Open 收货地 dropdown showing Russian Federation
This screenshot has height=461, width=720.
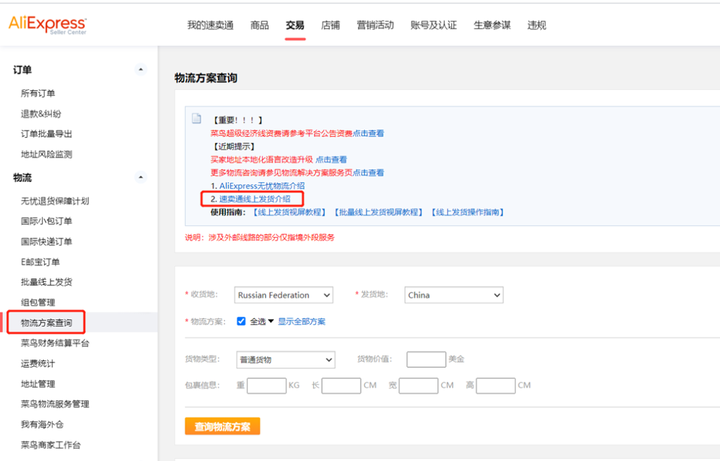tap(284, 295)
